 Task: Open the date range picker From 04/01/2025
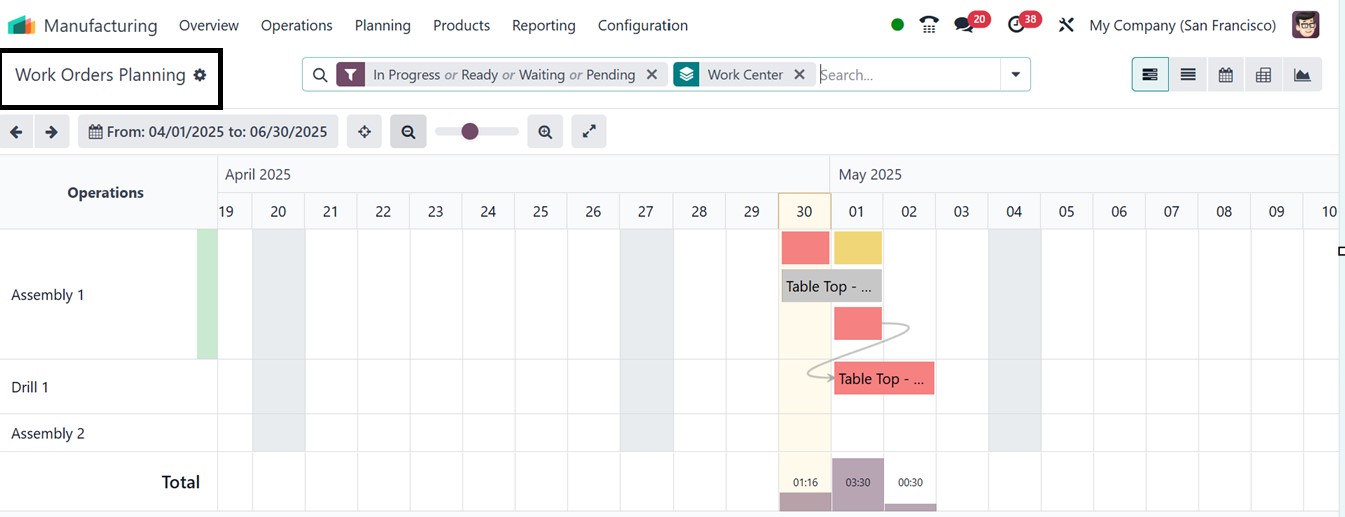[208, 132]
